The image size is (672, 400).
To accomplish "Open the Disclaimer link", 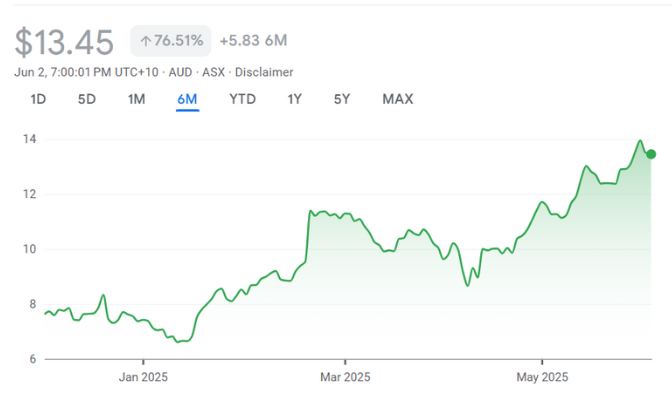I will [x=264, y=72].
